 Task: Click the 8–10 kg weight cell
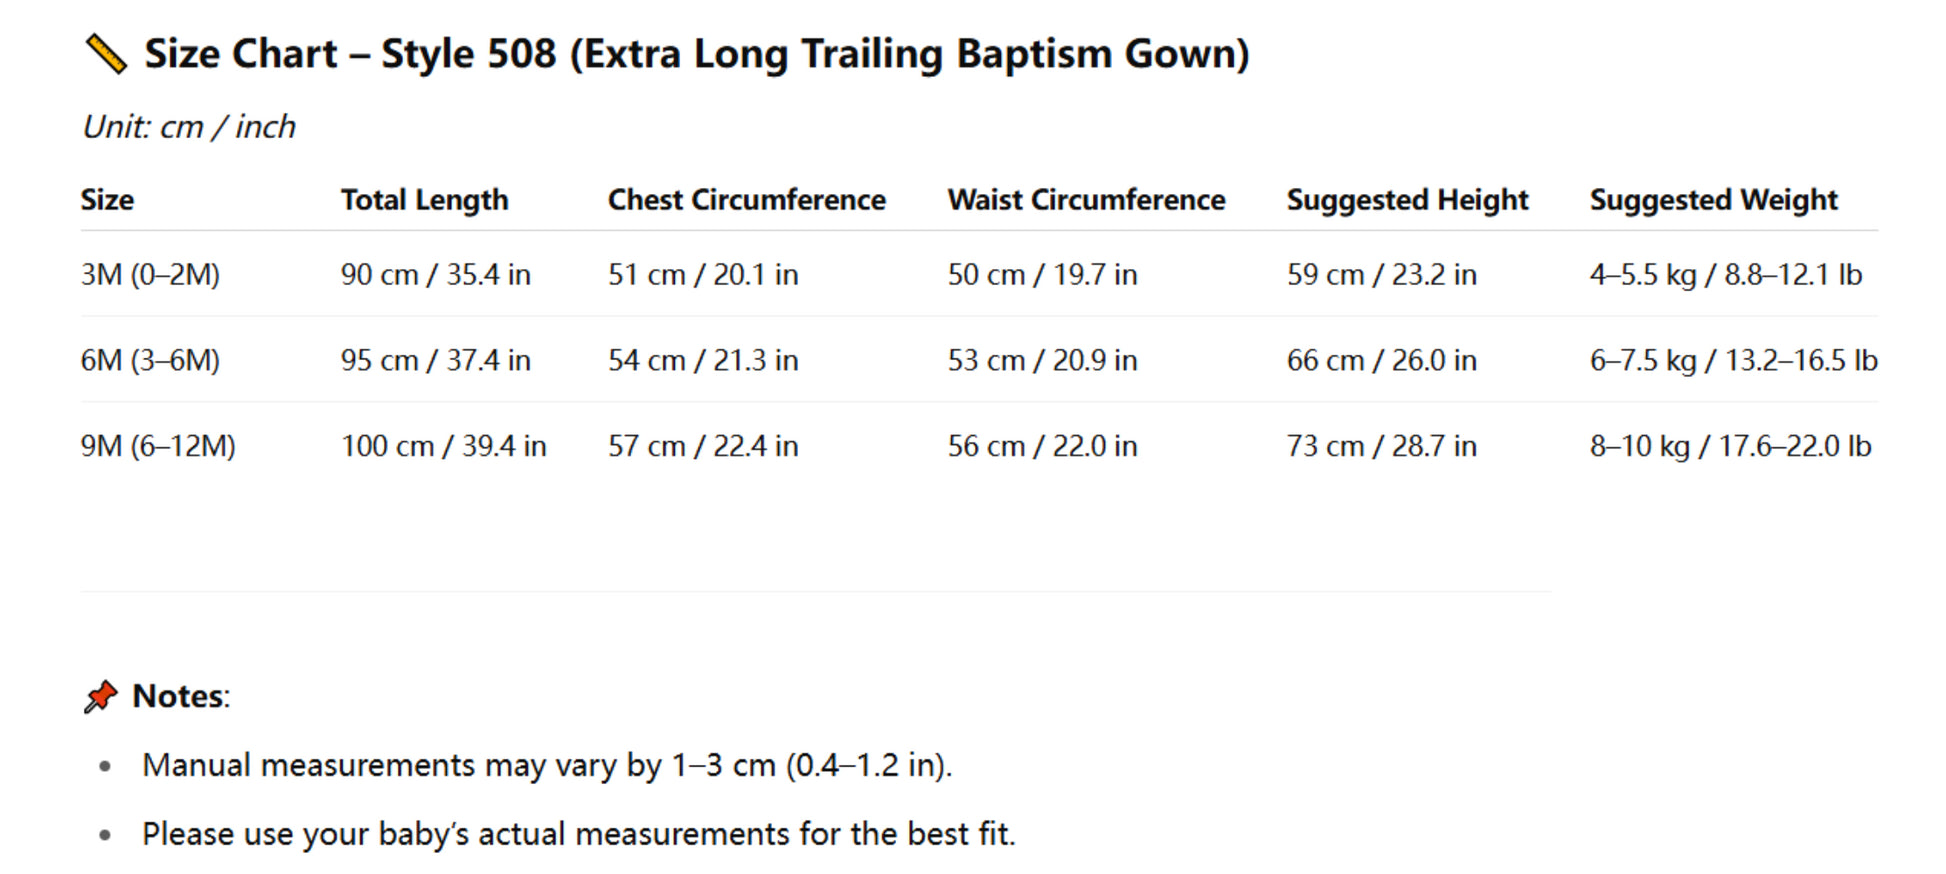click(x=1730, y=446)
